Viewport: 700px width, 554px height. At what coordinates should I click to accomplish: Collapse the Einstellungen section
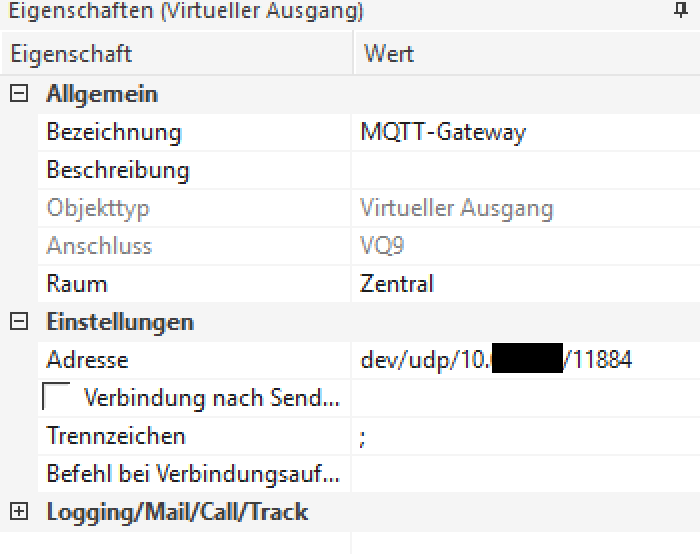(x=18, y=322)
